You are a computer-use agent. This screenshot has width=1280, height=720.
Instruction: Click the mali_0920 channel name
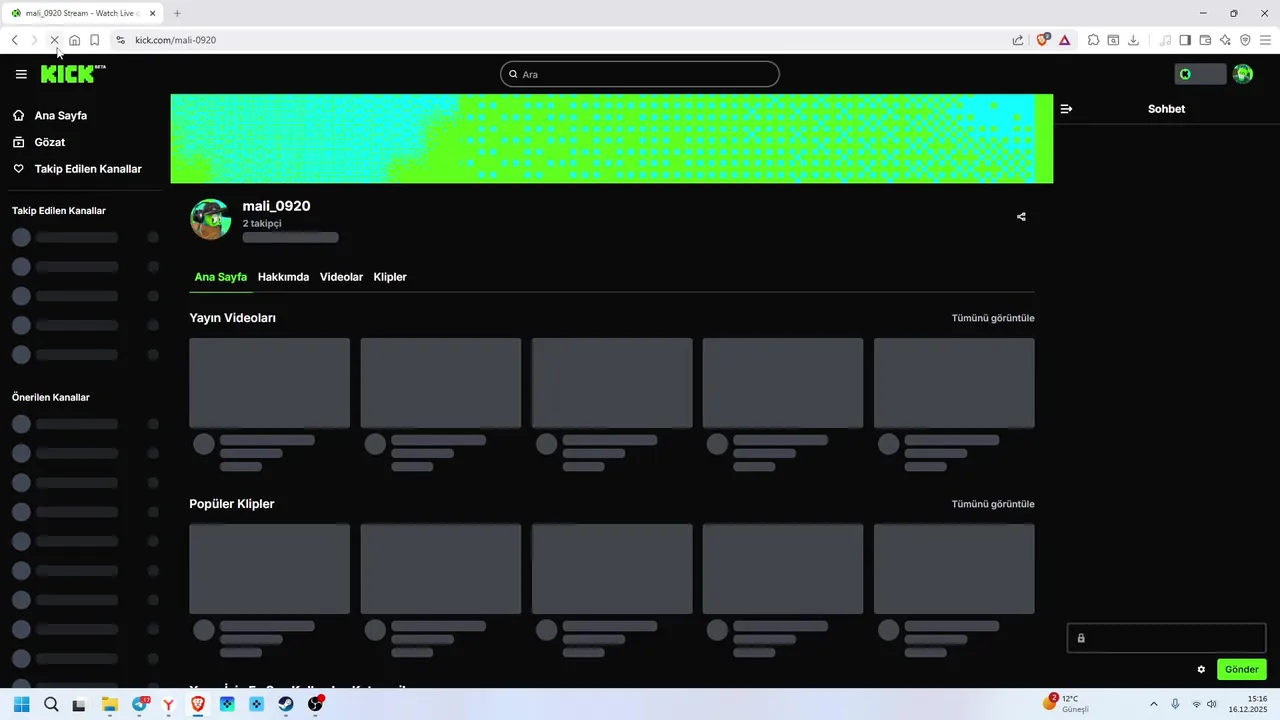[x=276, y=206]
